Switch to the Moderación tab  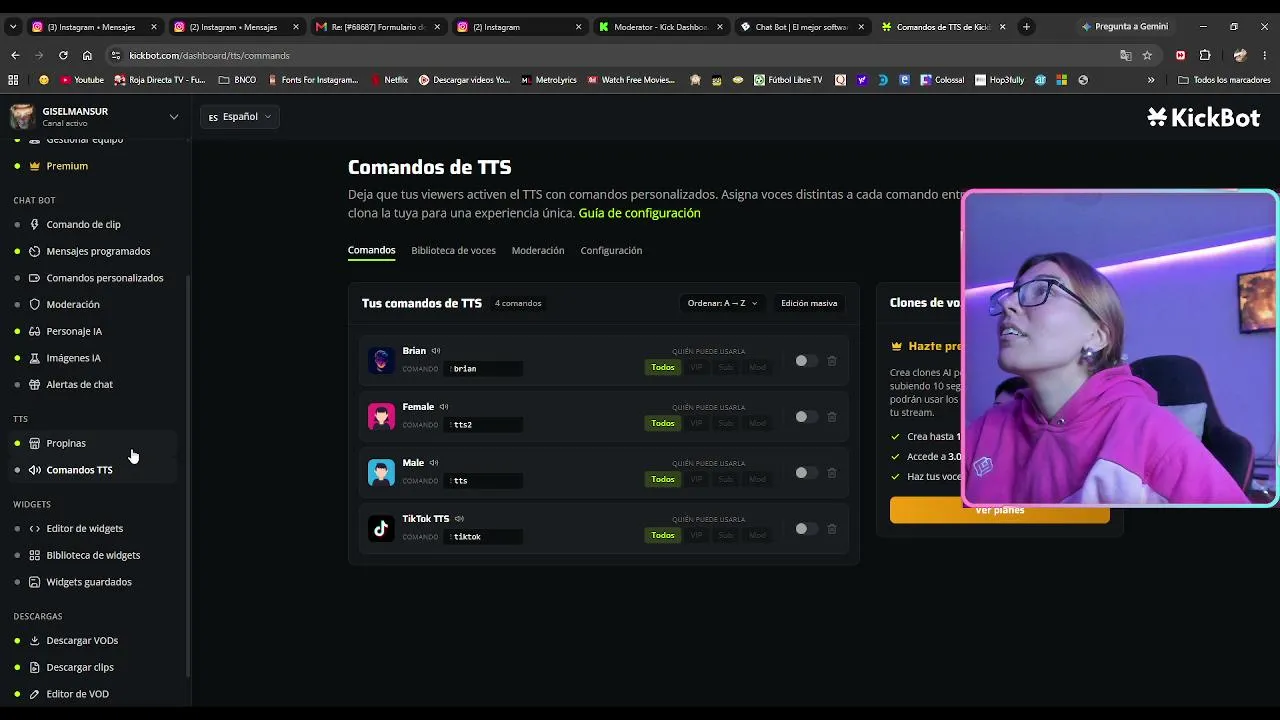pos(538,250)
